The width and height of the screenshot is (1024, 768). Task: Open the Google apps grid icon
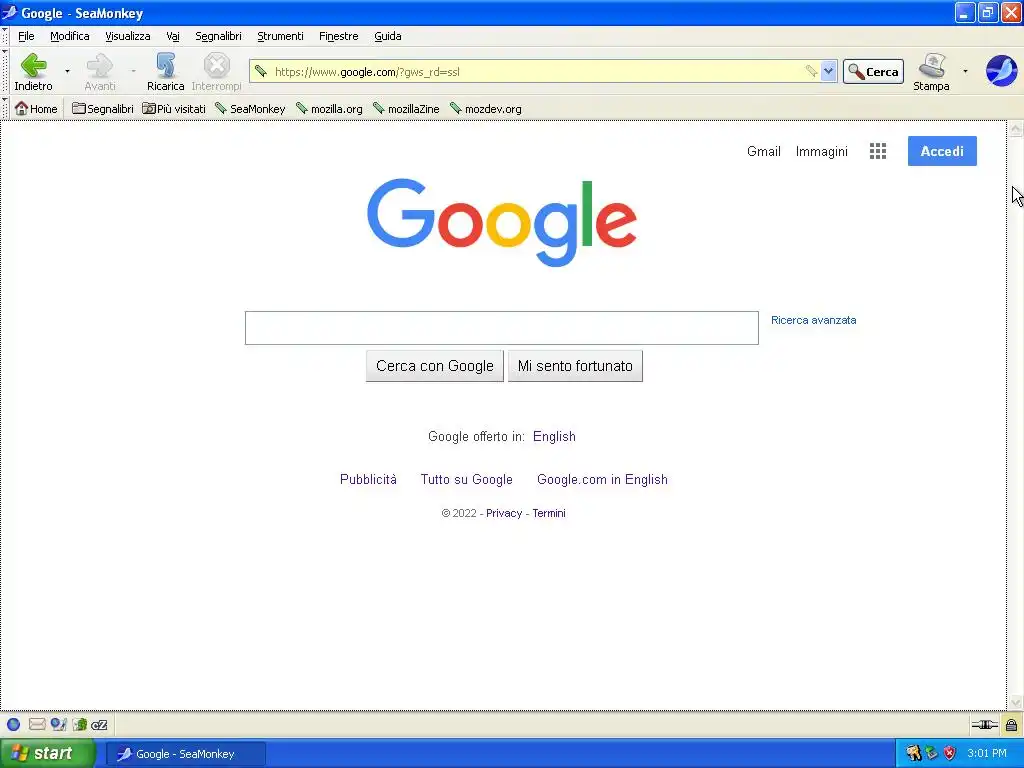[878, 152]
